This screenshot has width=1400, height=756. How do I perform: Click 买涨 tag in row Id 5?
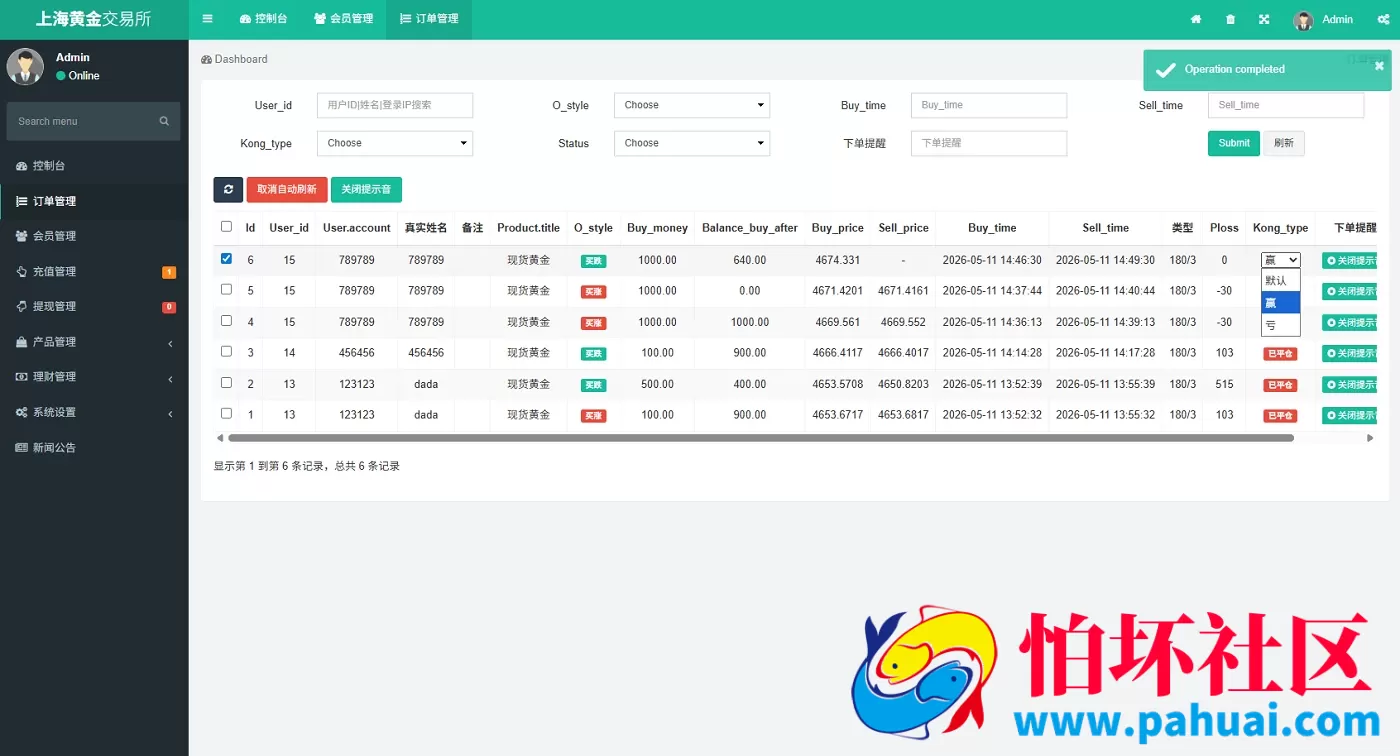pos(593,292)
